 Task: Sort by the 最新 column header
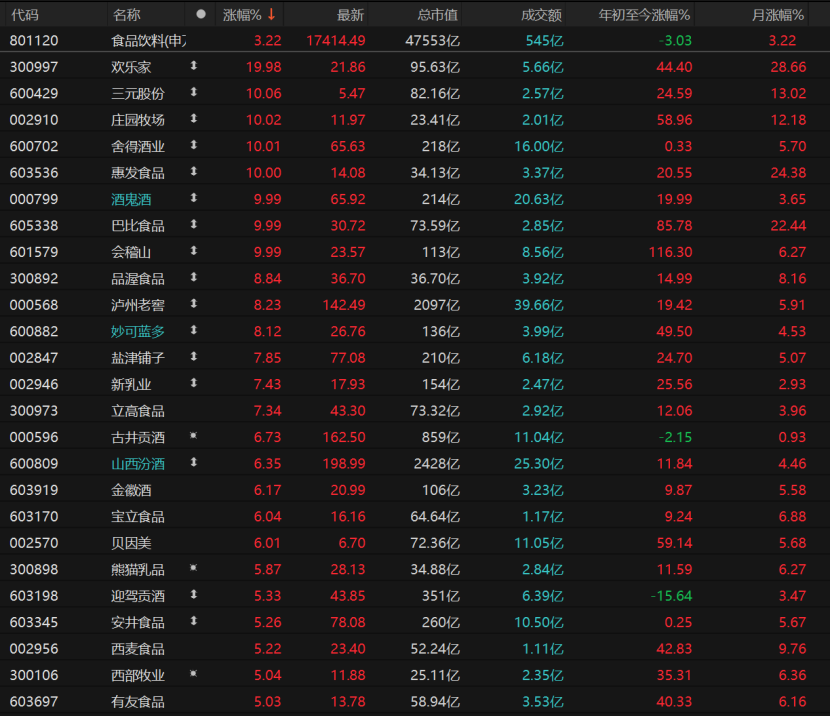coord(350,15)
